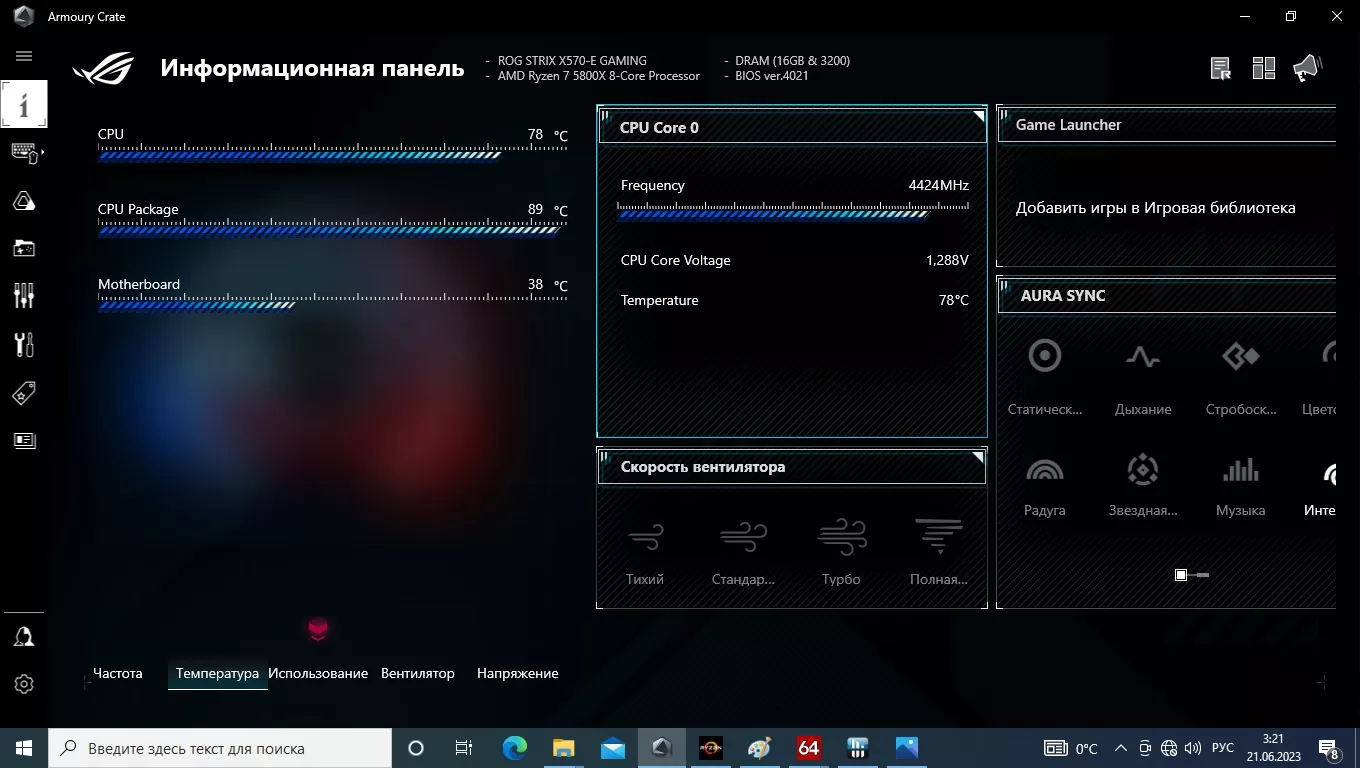Click the Motherboard temperature bar
This screenshot has width=1360, height=768.
click(332, 304)
